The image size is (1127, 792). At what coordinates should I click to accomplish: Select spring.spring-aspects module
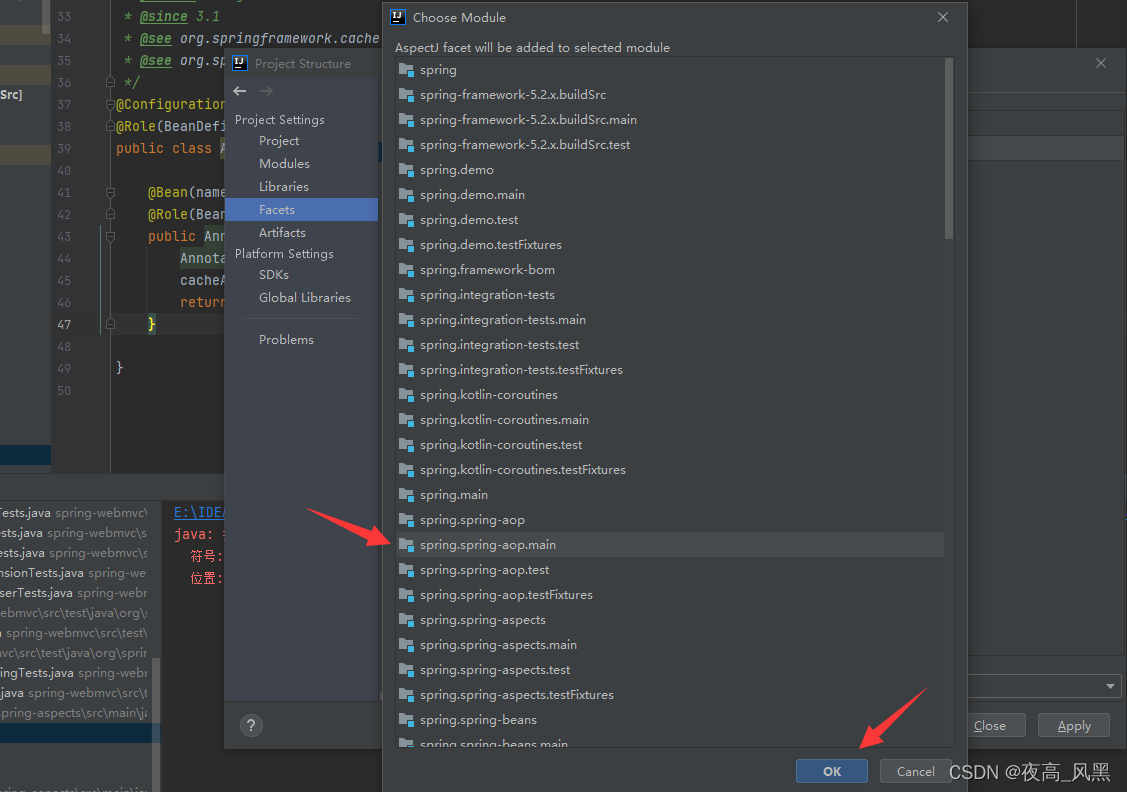(x=669, y=620)
